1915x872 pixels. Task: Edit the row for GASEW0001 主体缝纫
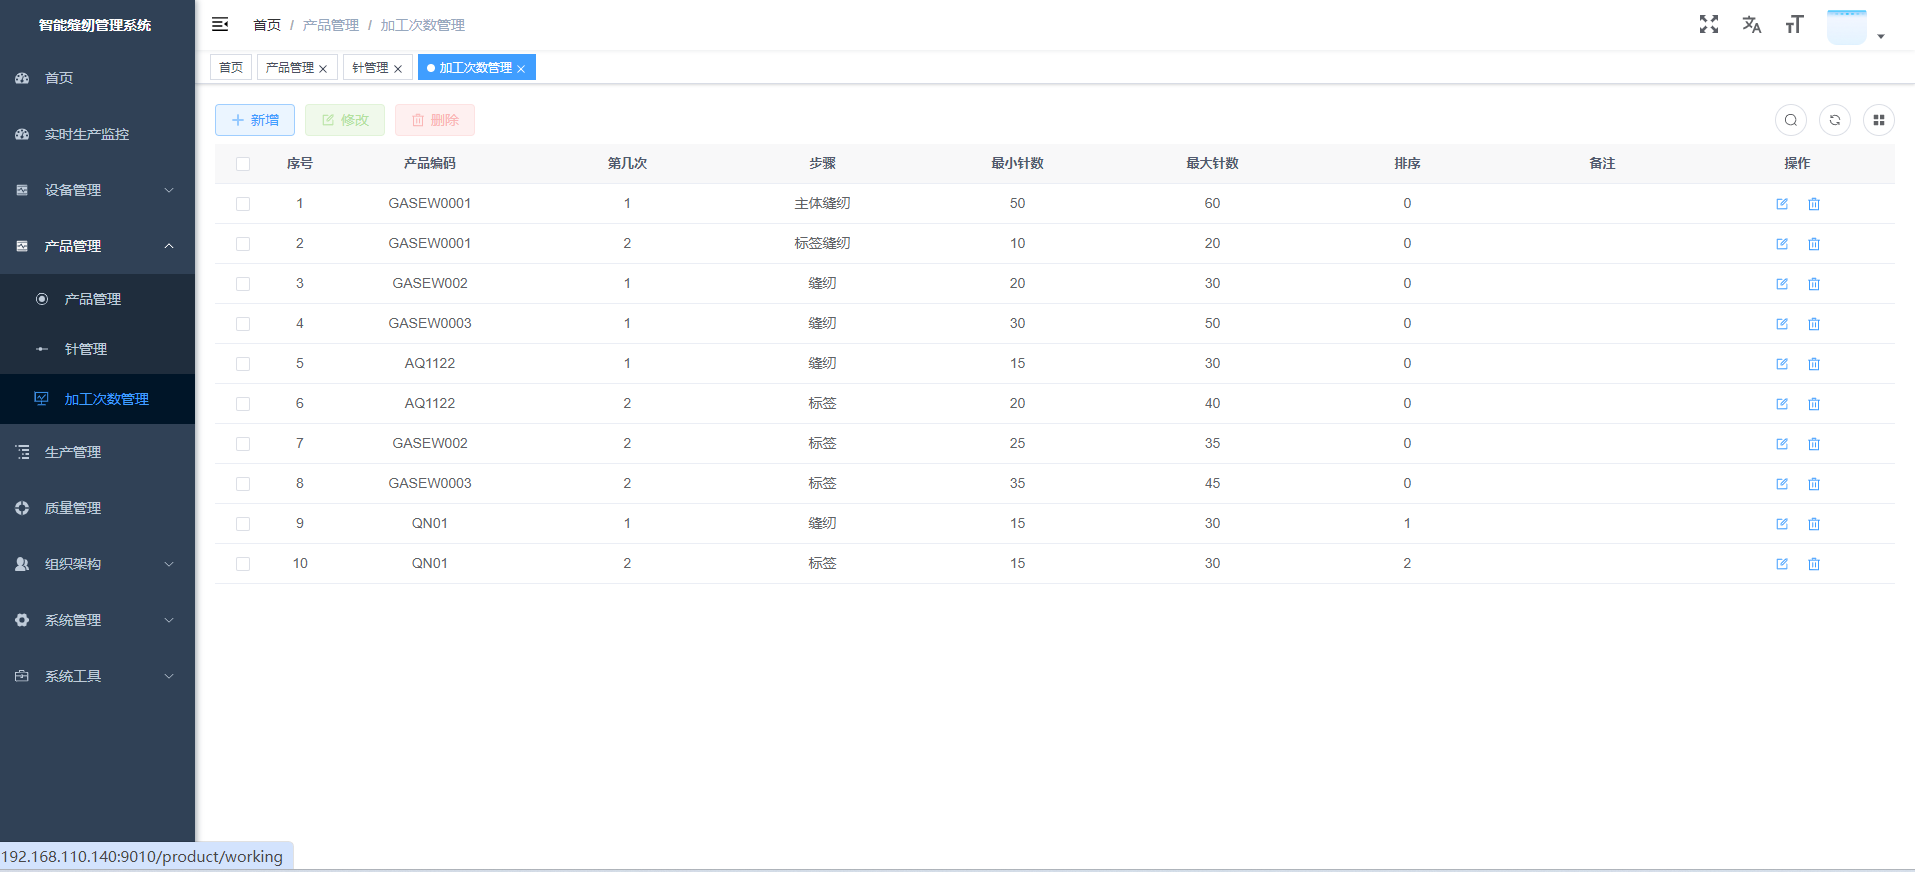1781,204
